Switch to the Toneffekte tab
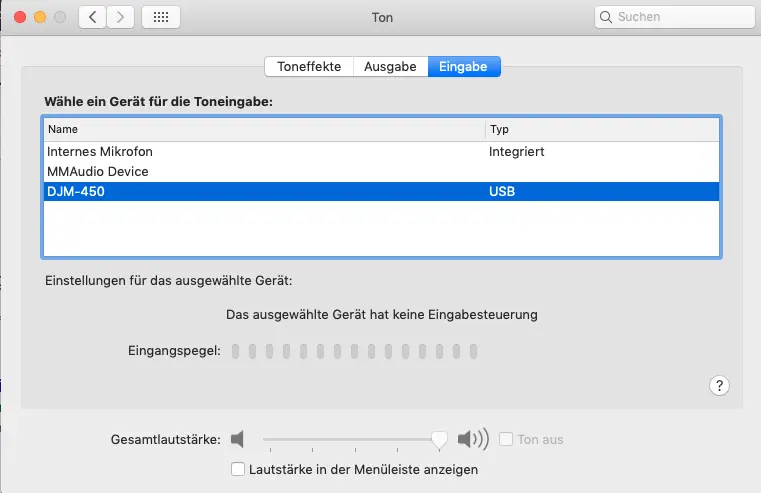This screenshot has width=761, height=493. (x=309, y=66)
